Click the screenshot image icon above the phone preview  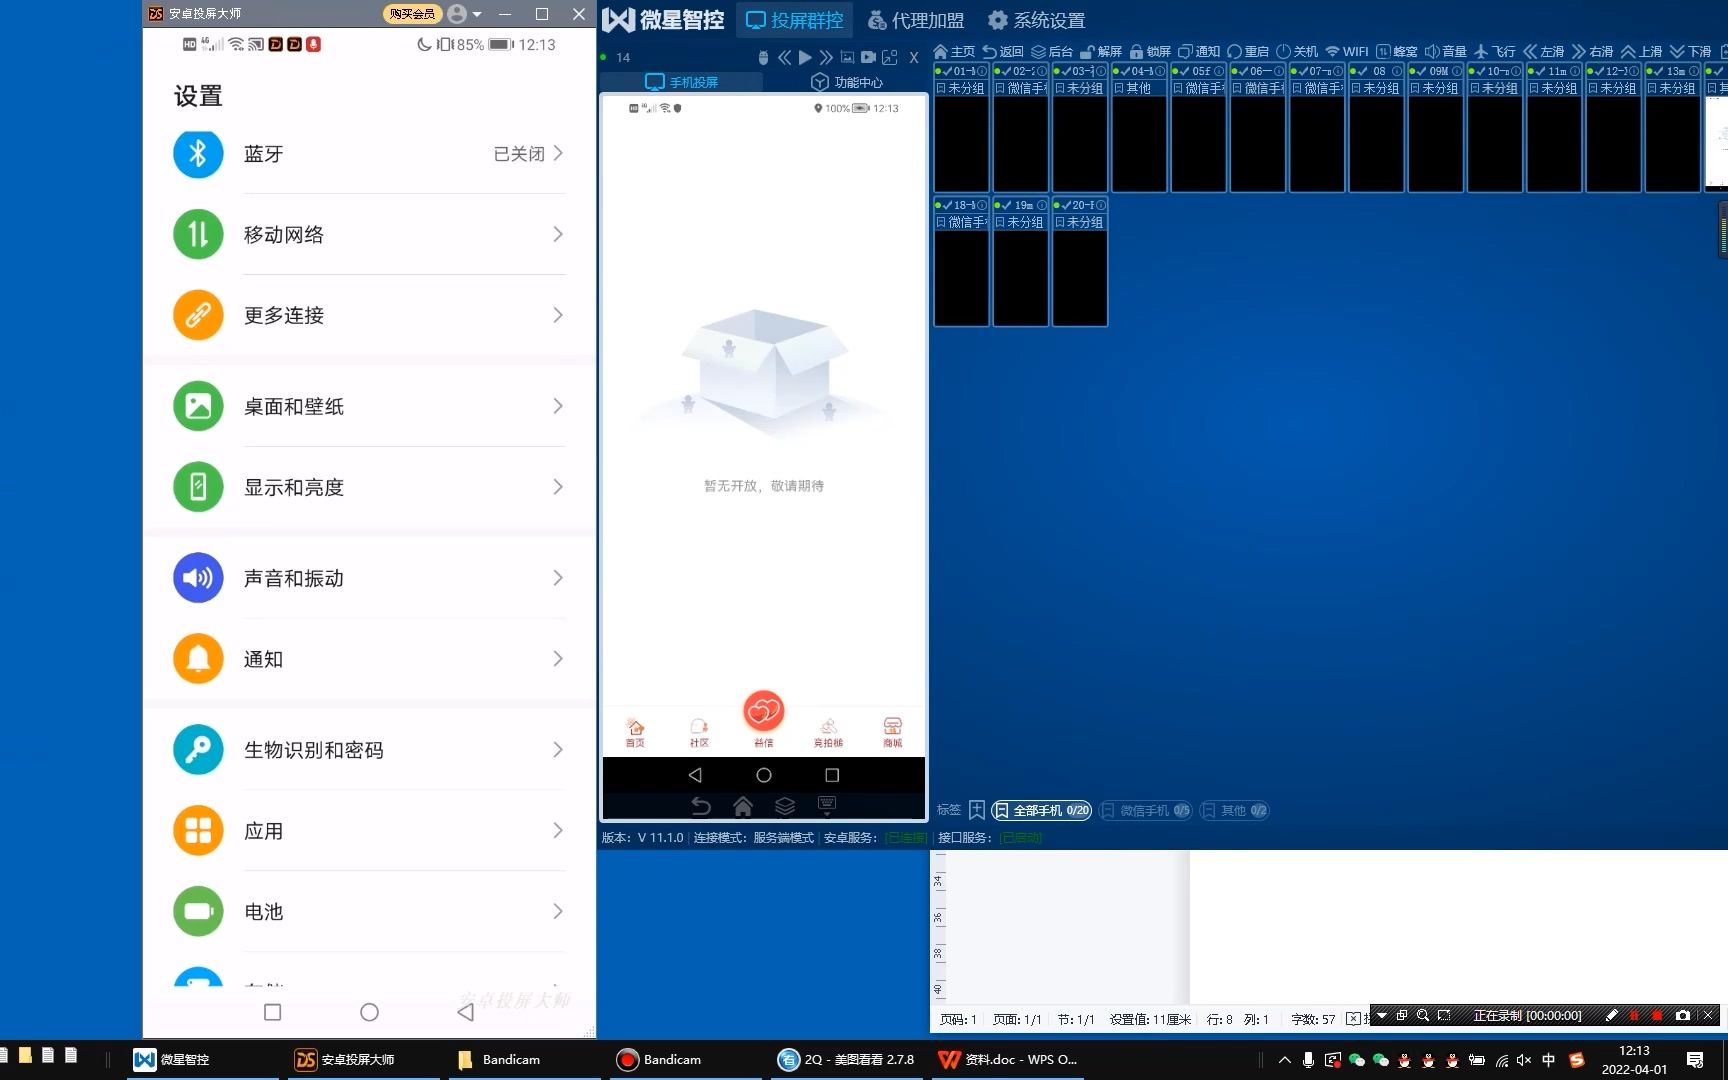coord(847,57)
